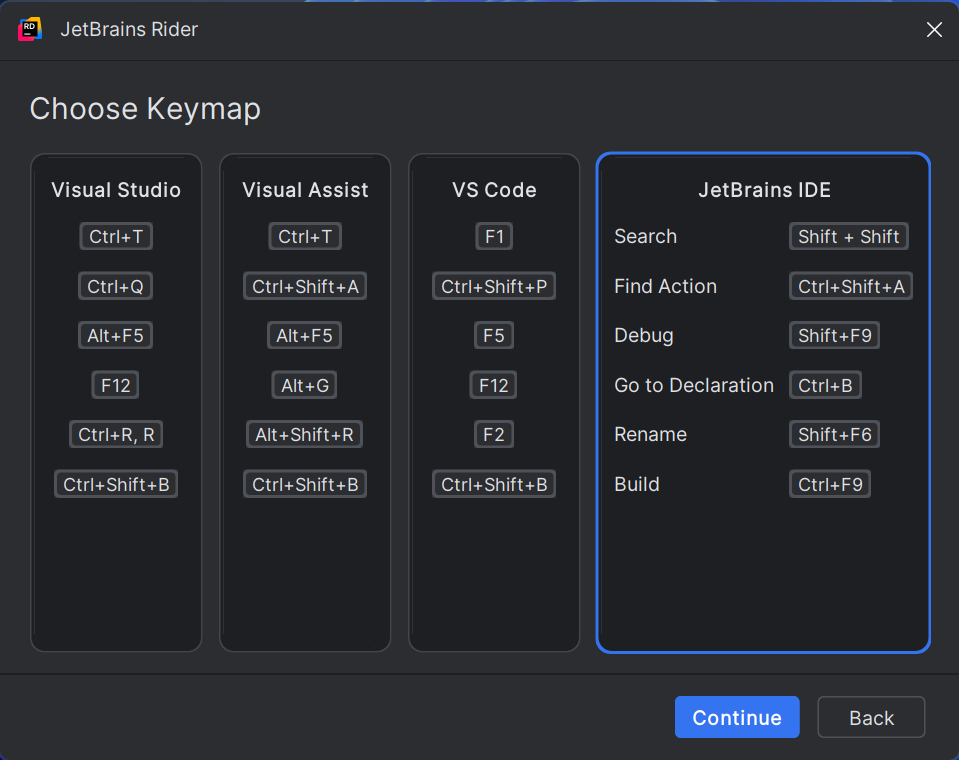Image resolution: width=959 pixels, height=760 pixels.
Task: Pick the VS Code keymap card
Action: coord(494,402)
